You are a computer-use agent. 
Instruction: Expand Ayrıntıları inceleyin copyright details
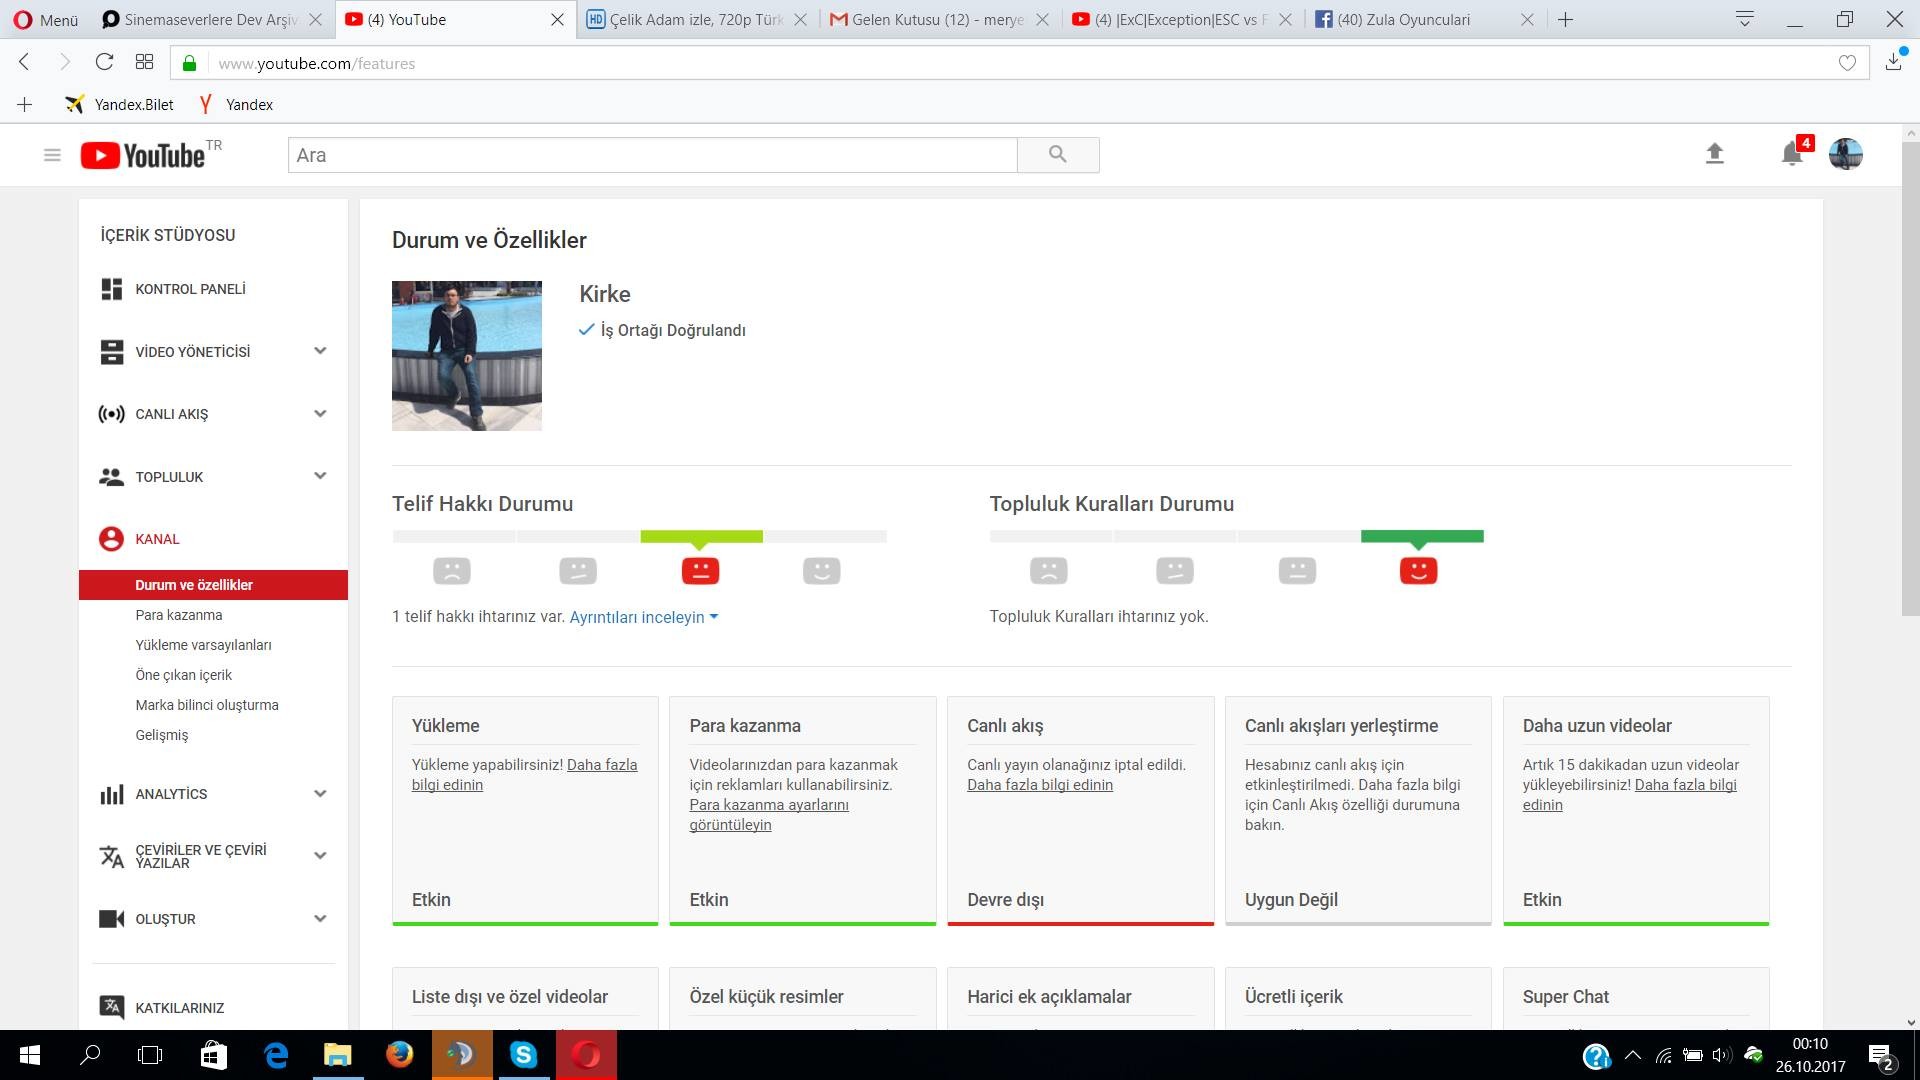click(644, 617)
